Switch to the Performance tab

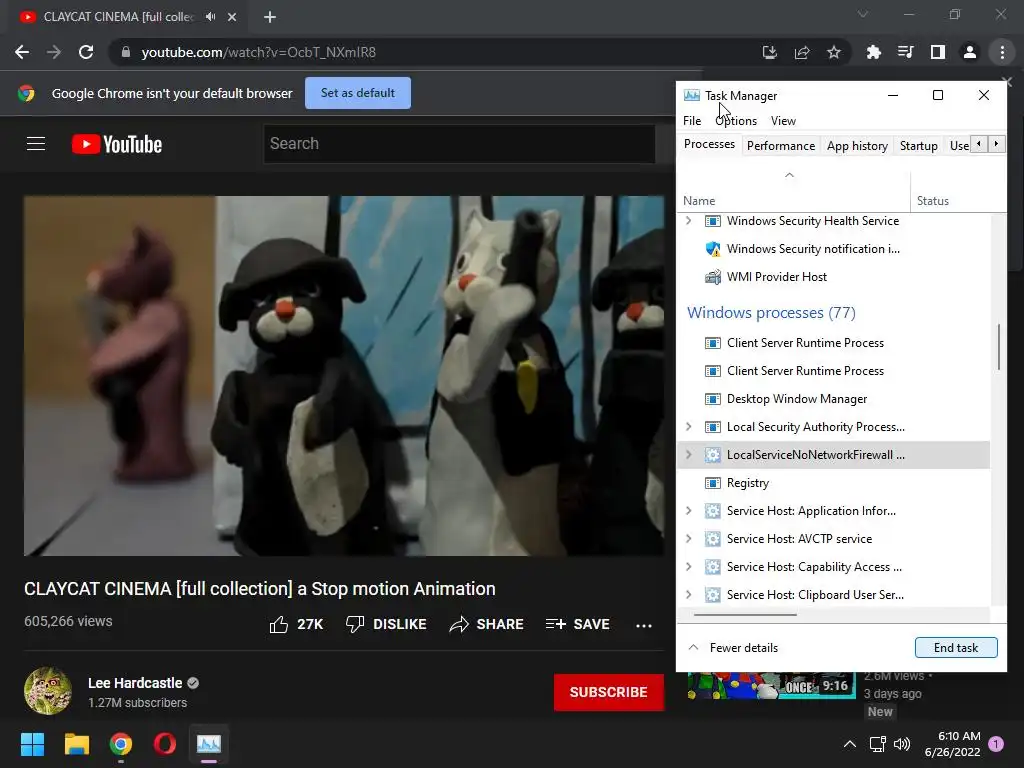[781, 146]
